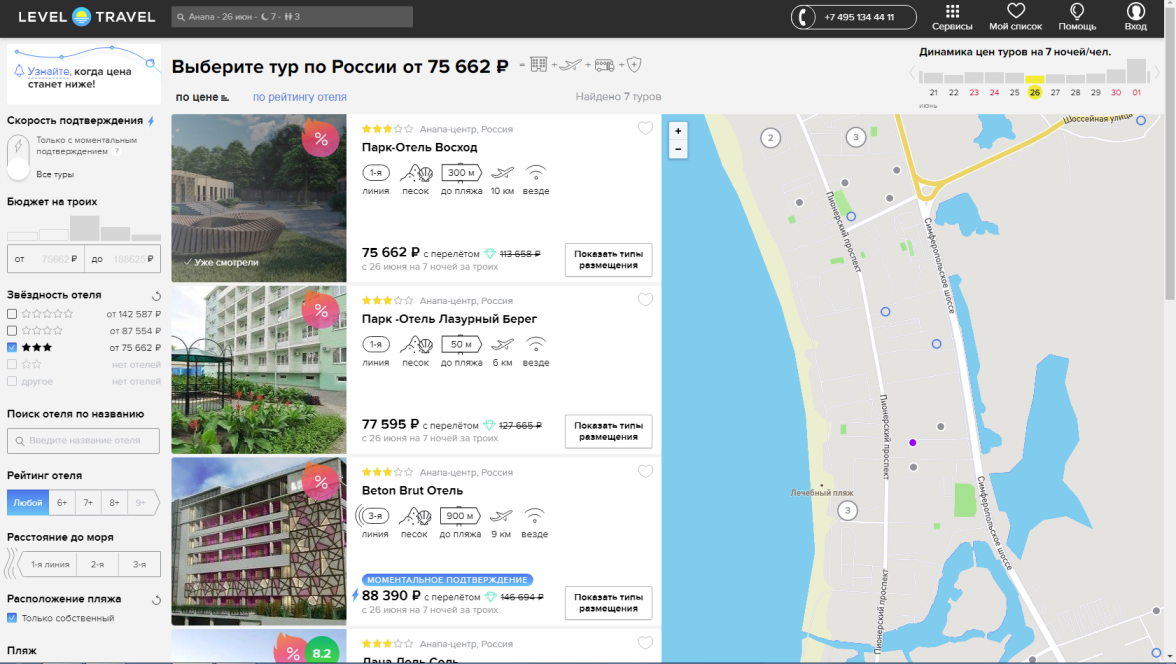Uncheck Только собственный beach checkbox

click(x=12, y=618)
